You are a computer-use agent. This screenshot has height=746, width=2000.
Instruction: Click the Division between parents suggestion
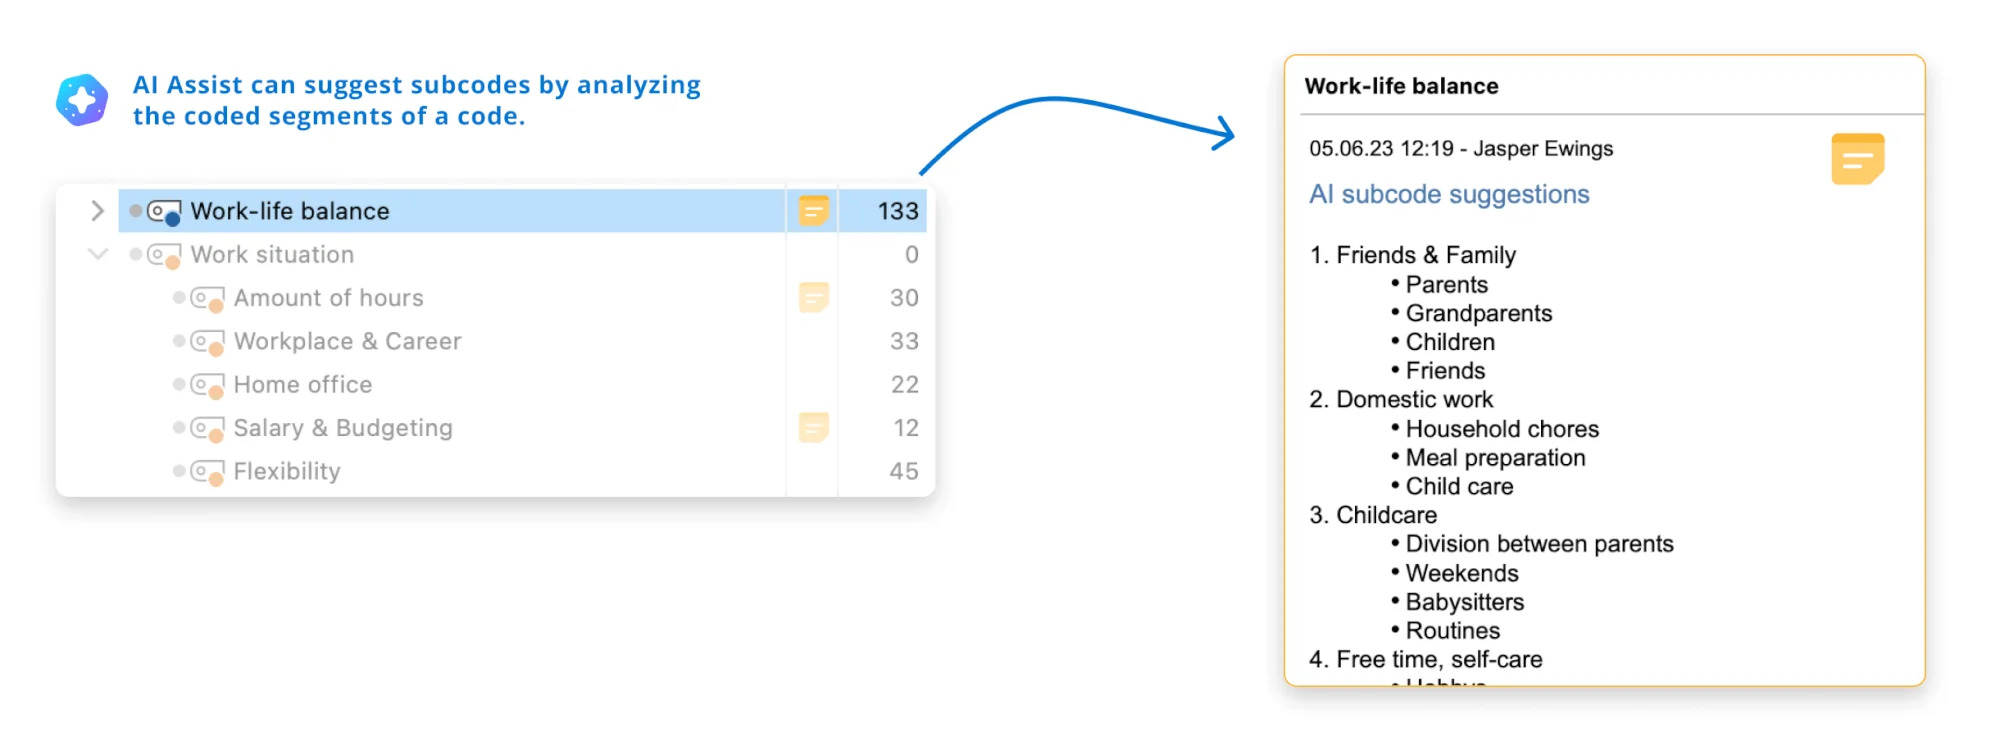click(x=1539, y=544)
